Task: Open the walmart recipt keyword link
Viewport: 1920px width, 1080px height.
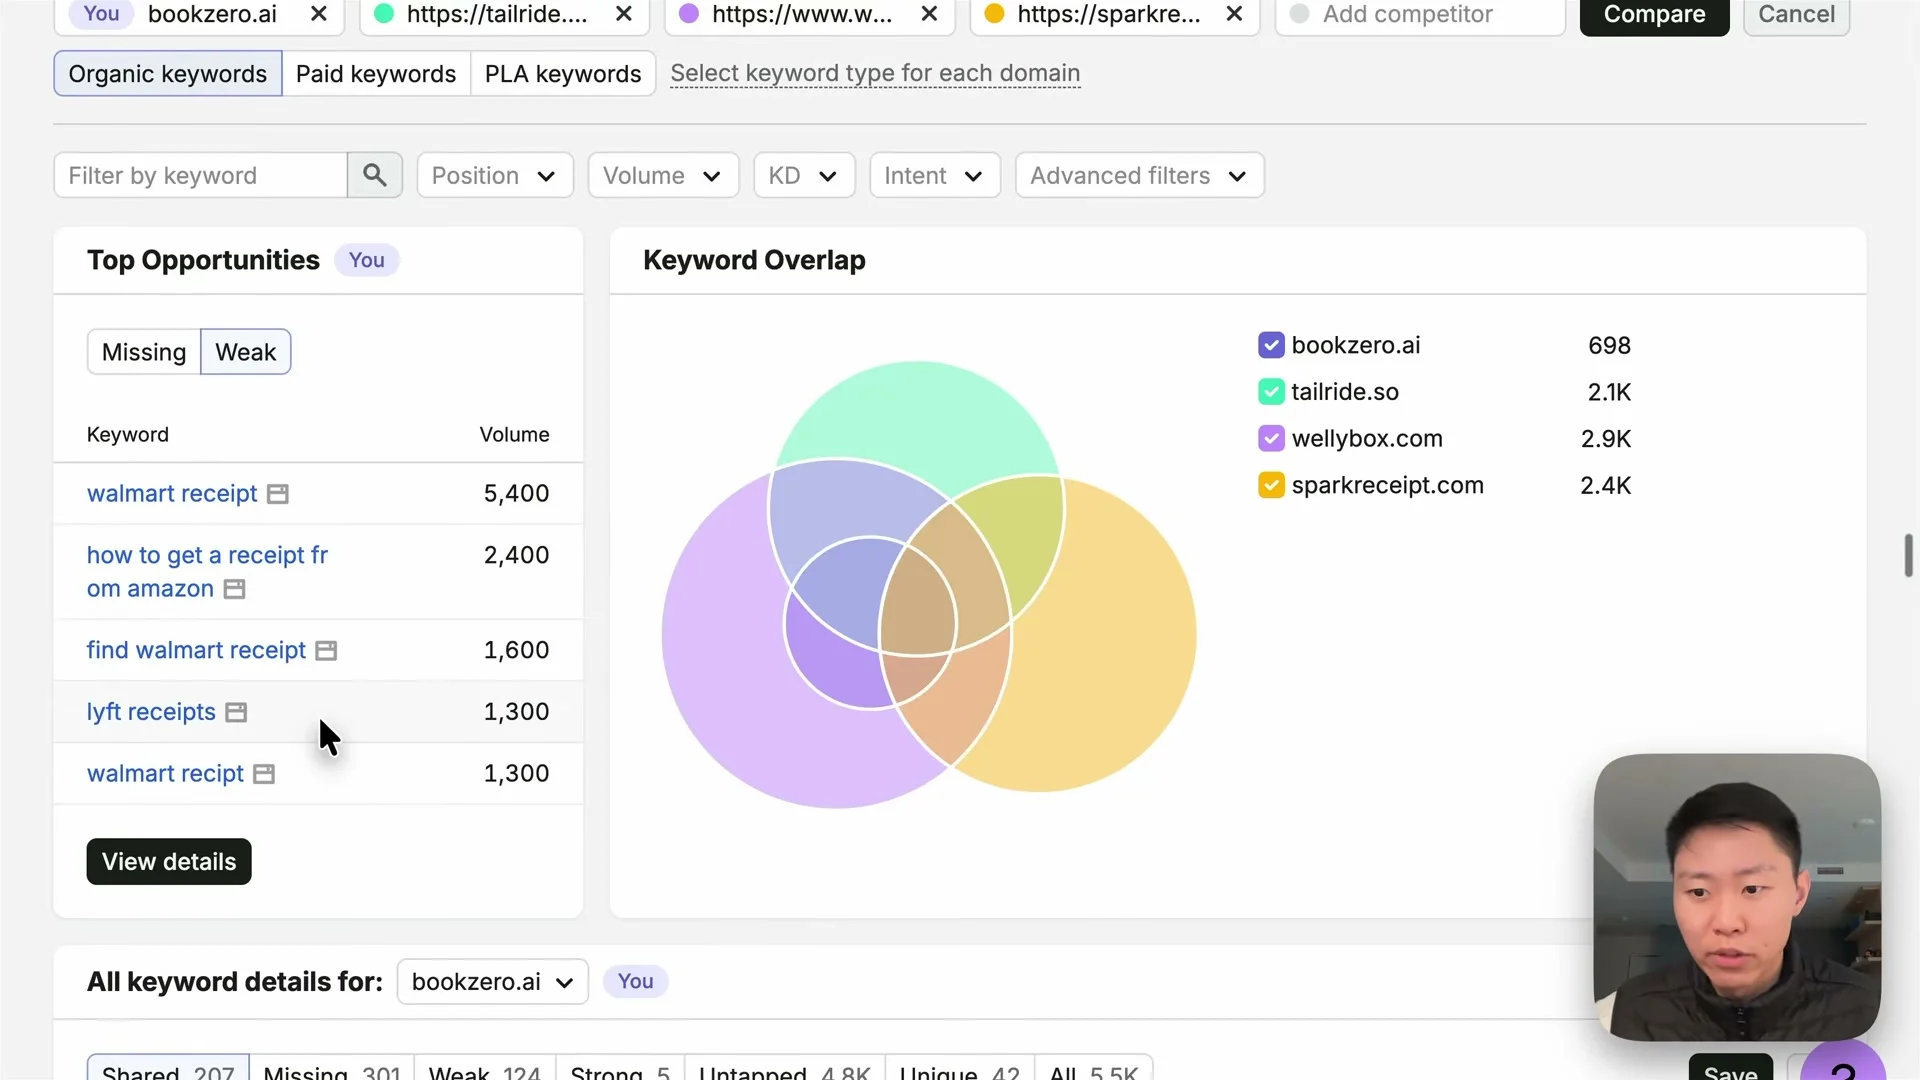Action: pyautogui.click(x=165, y=774)
